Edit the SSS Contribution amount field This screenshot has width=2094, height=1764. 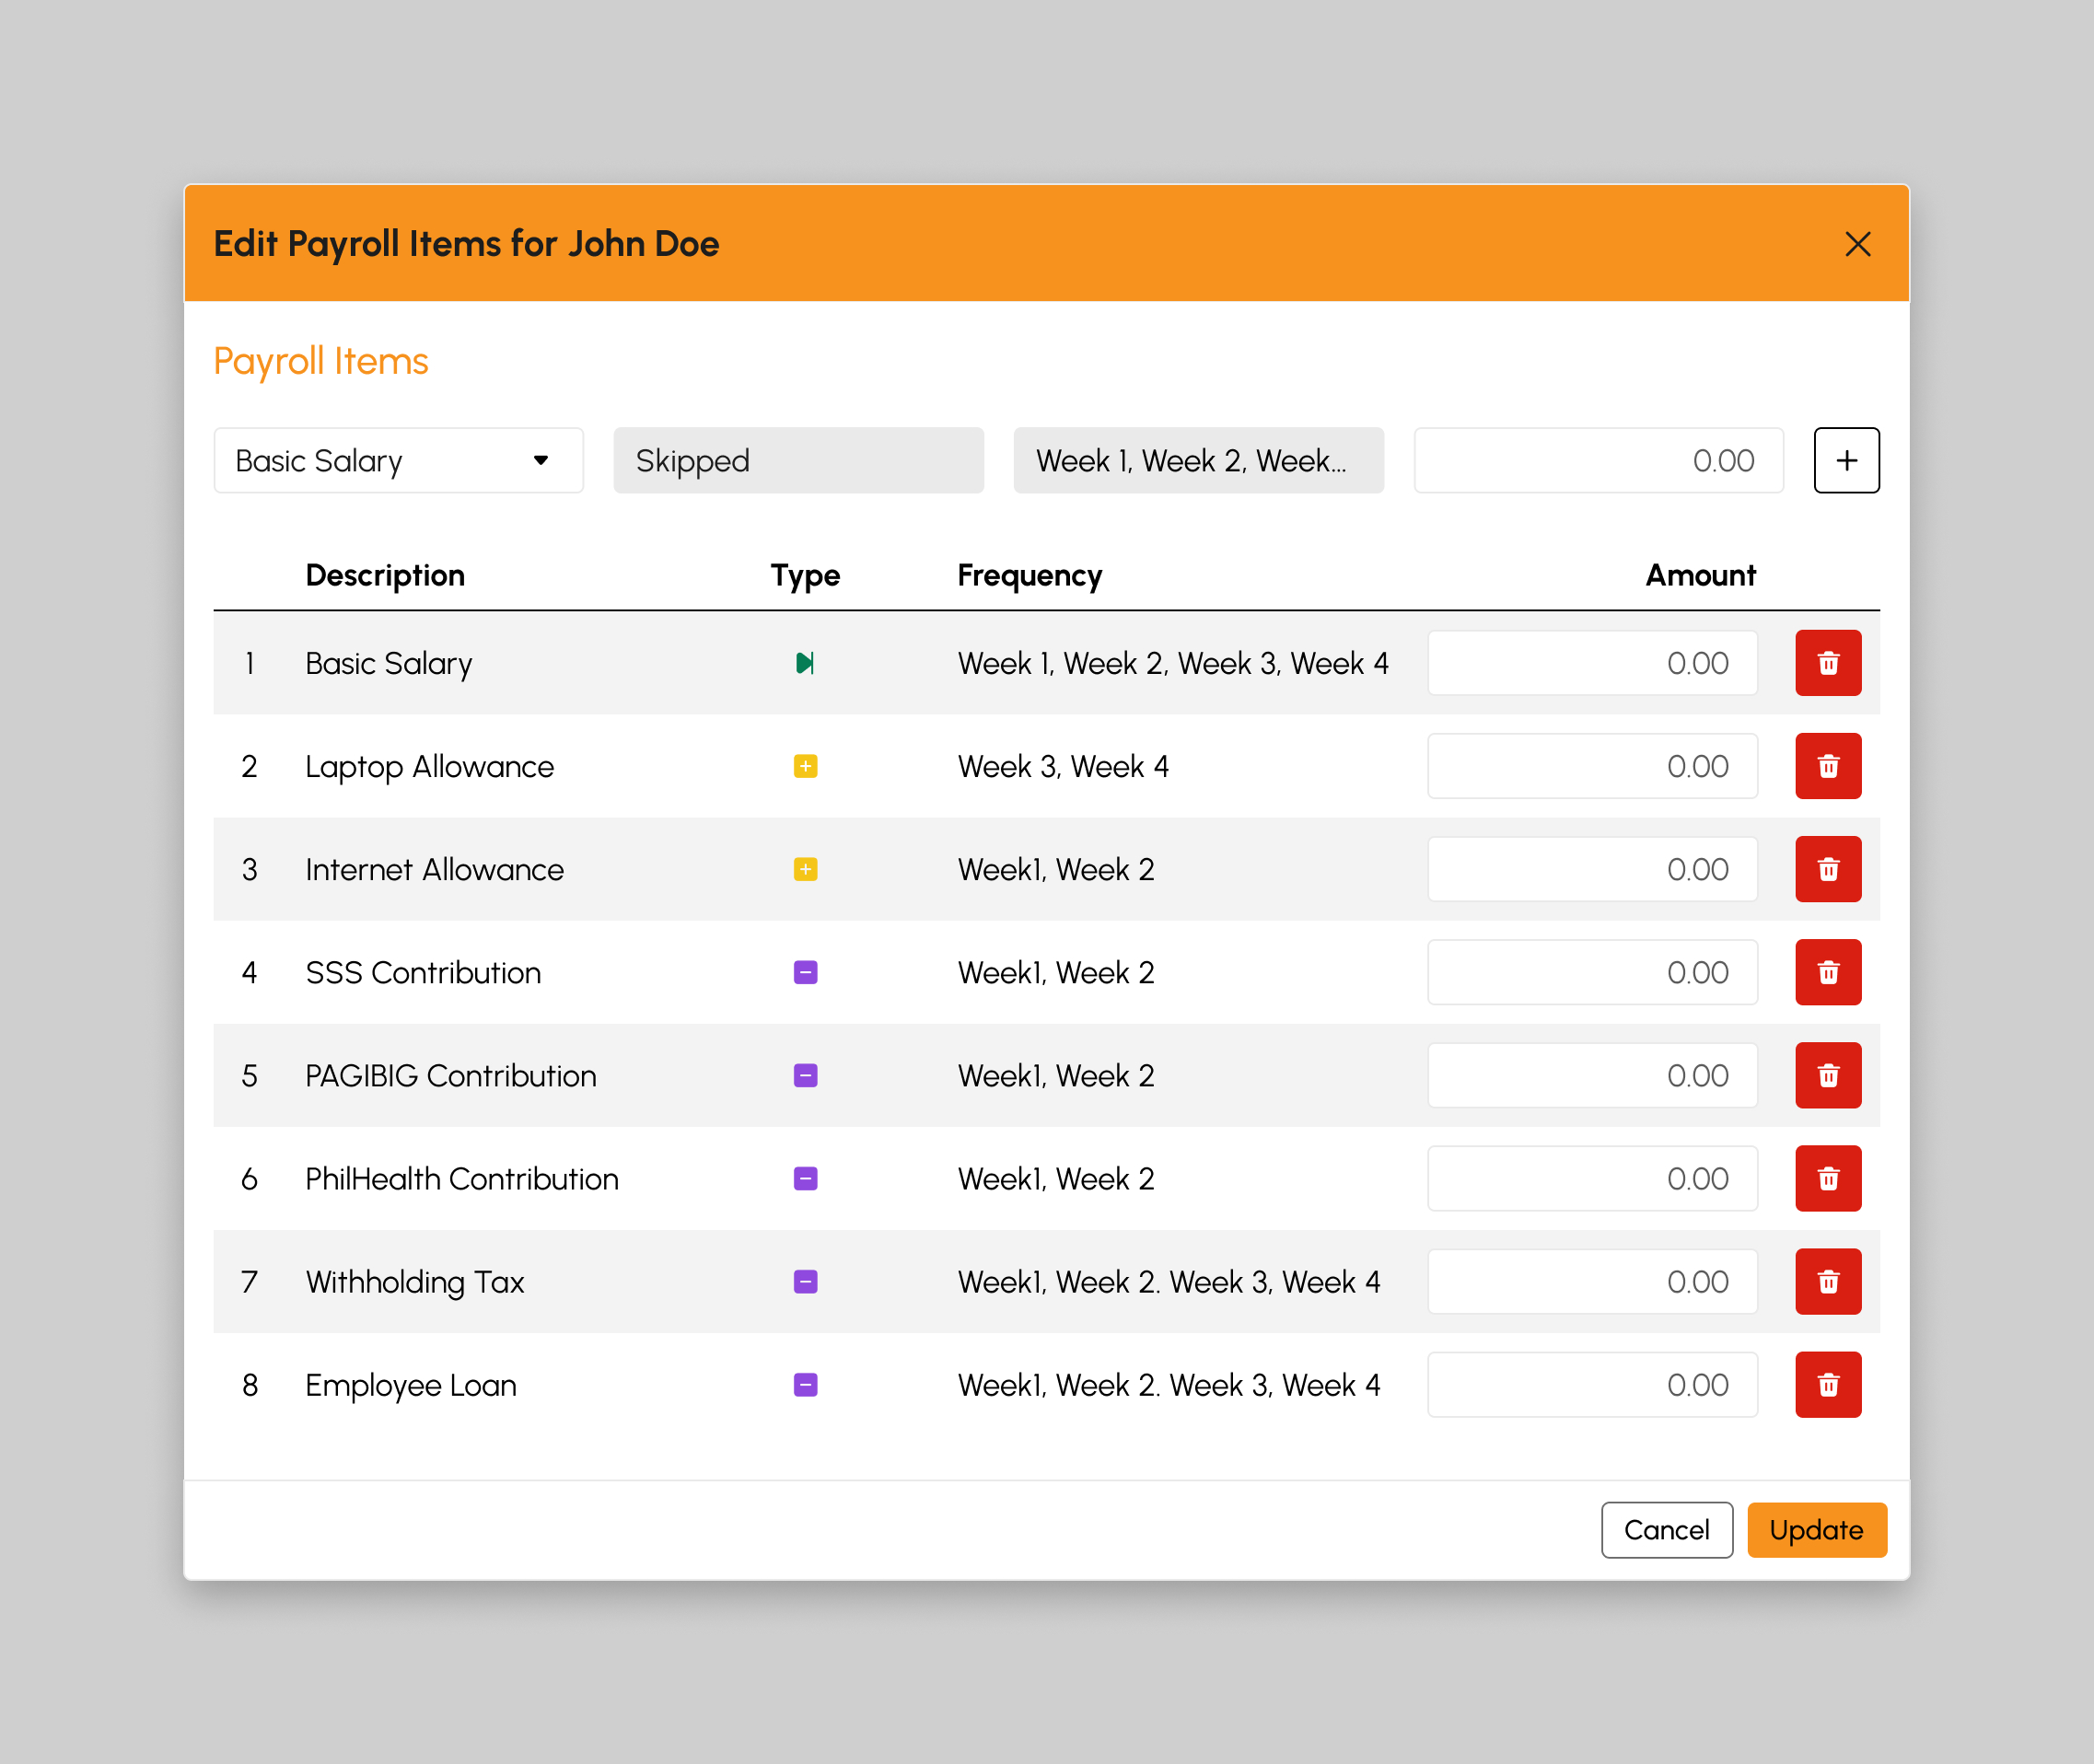(1592, 972)
